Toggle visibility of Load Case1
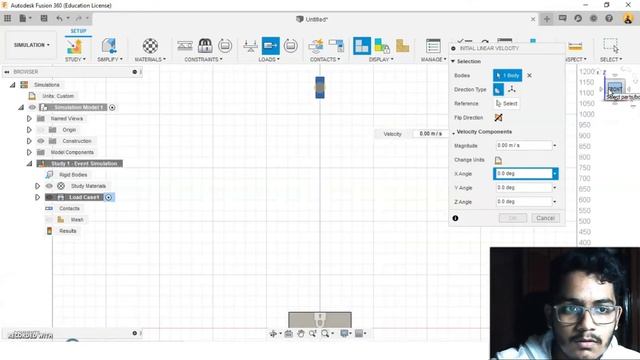The height and width of the screenshot is (360, 640). [x=49, y=198]
